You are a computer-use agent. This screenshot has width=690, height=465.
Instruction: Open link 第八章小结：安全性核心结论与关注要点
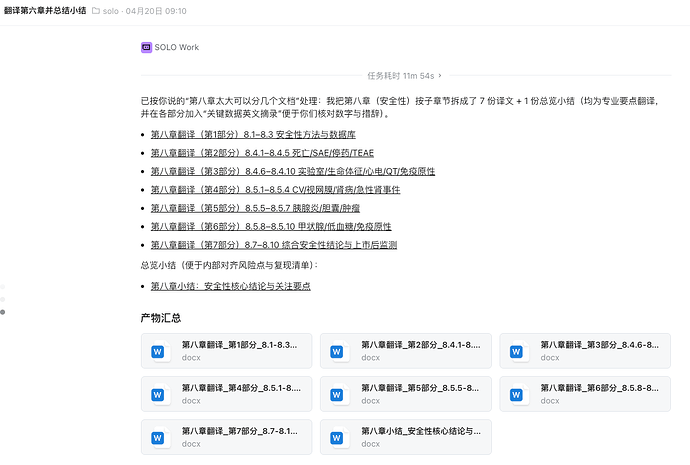pos(231,286)
